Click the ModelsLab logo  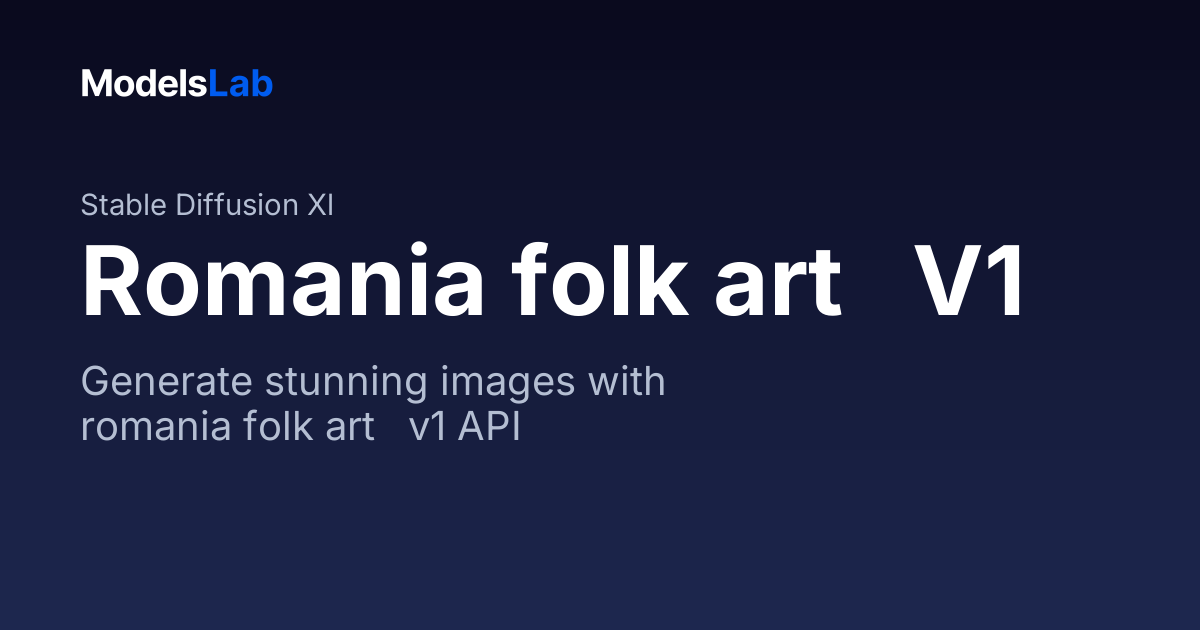pyautogui.click(x=177, y=84)
